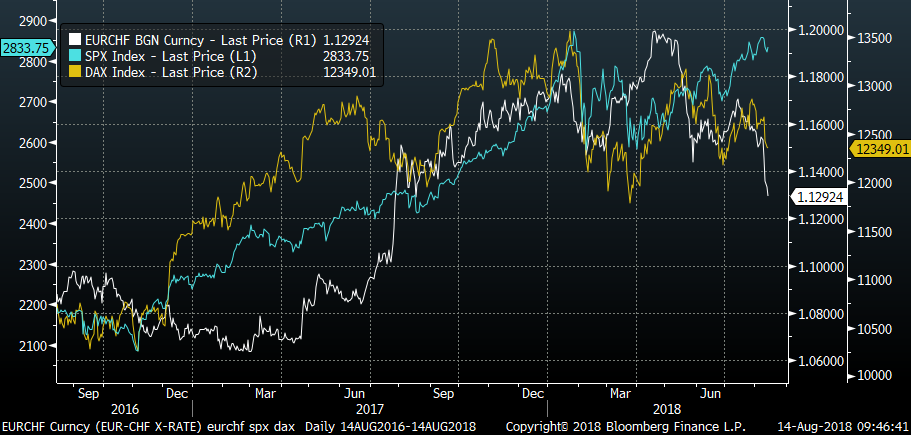
Task: Click 'Daily 14AUG2016-14AUG2018' date range text
Action: pyautogui.click(x=390, y=427)
